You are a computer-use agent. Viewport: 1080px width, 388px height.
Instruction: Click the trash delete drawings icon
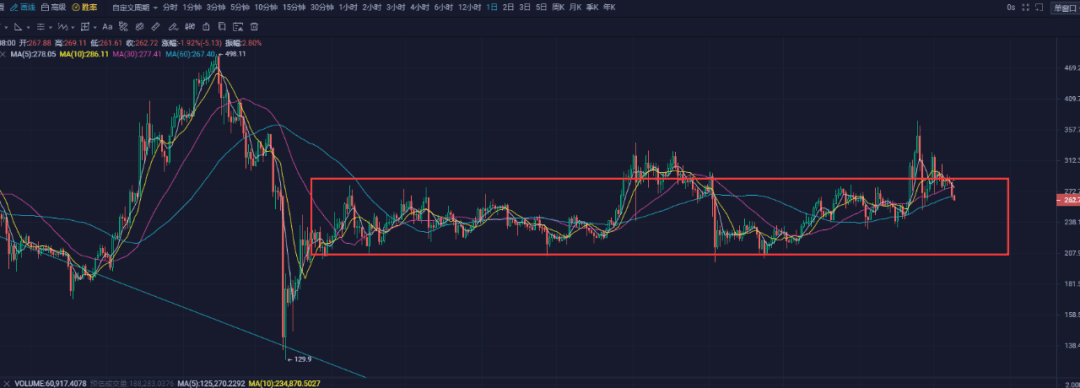254,27
